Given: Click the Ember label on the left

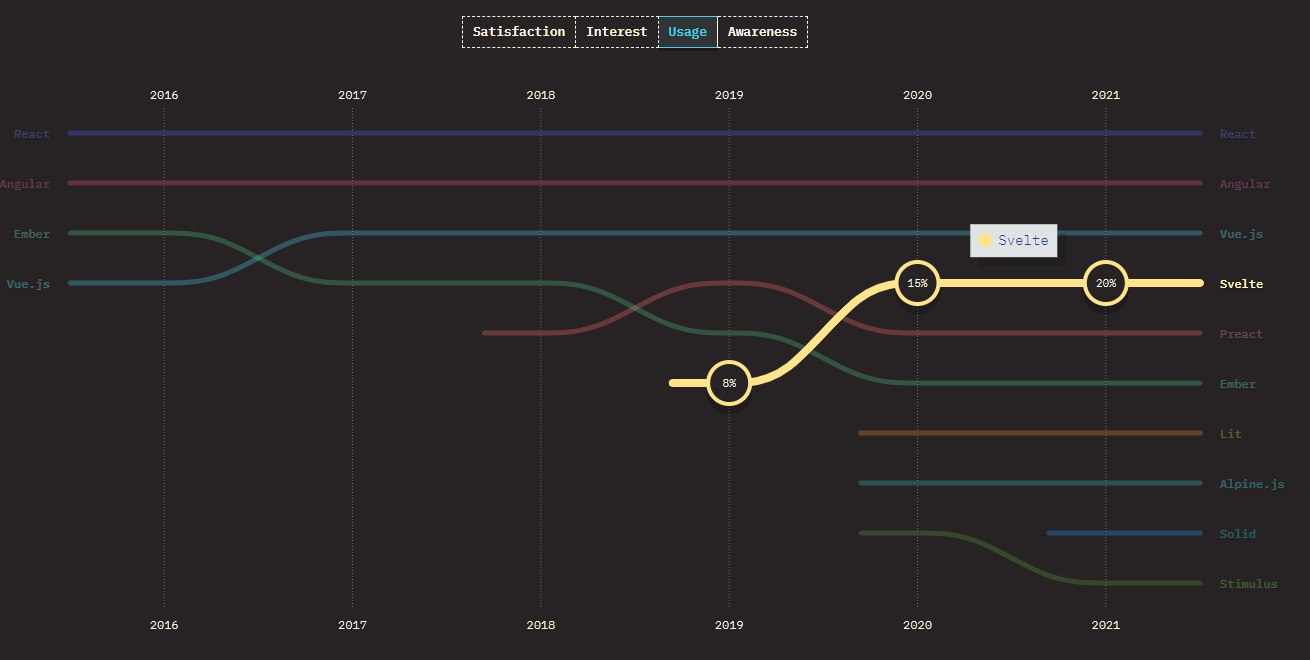Looking at the screenshot, I should pos(31,234).
